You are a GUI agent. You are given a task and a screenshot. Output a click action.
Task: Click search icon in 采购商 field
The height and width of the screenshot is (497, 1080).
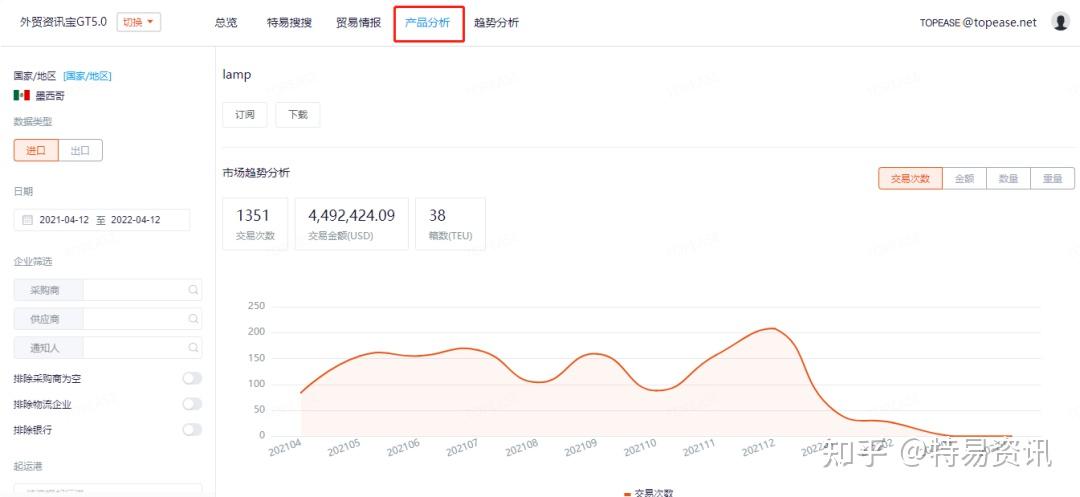click(194, 290)
